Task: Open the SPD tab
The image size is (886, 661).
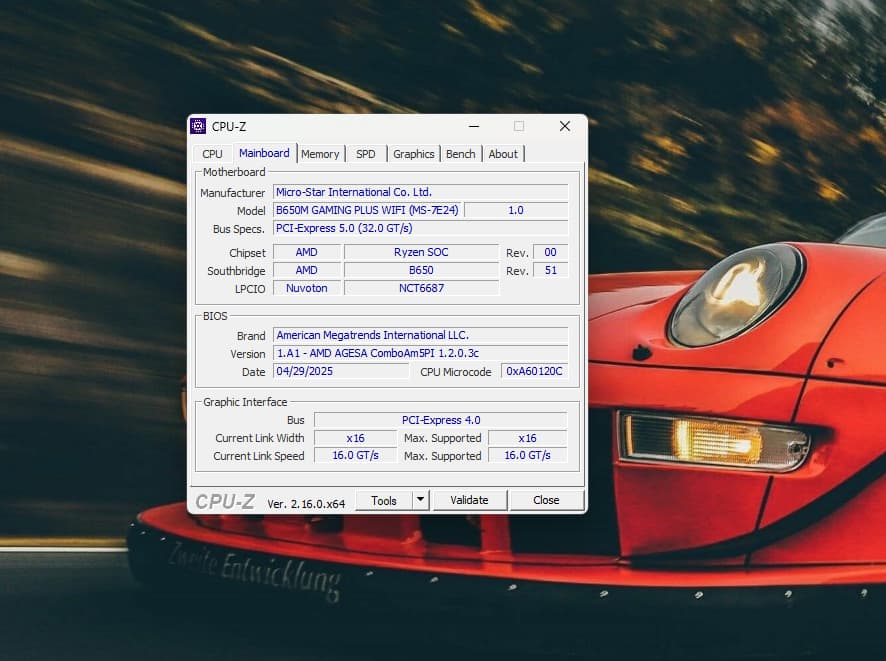Action: click(x=366, y=154)
